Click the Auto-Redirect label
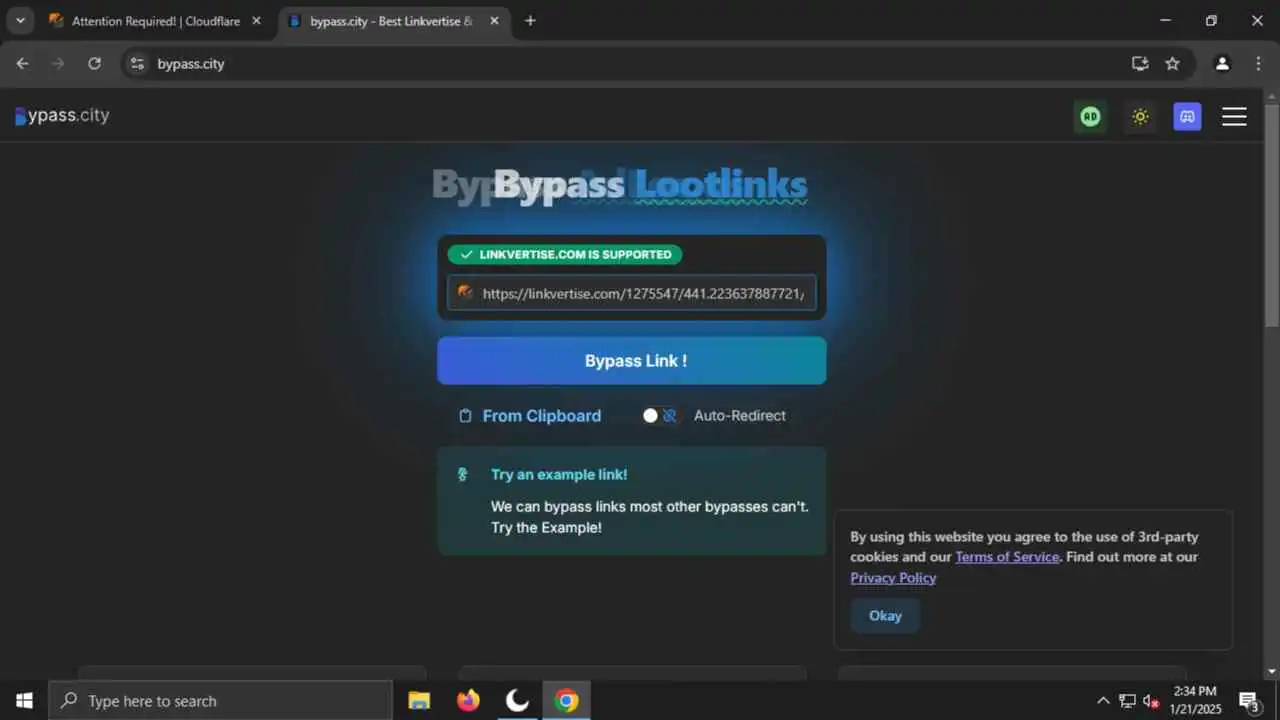 tap(740, 416)
